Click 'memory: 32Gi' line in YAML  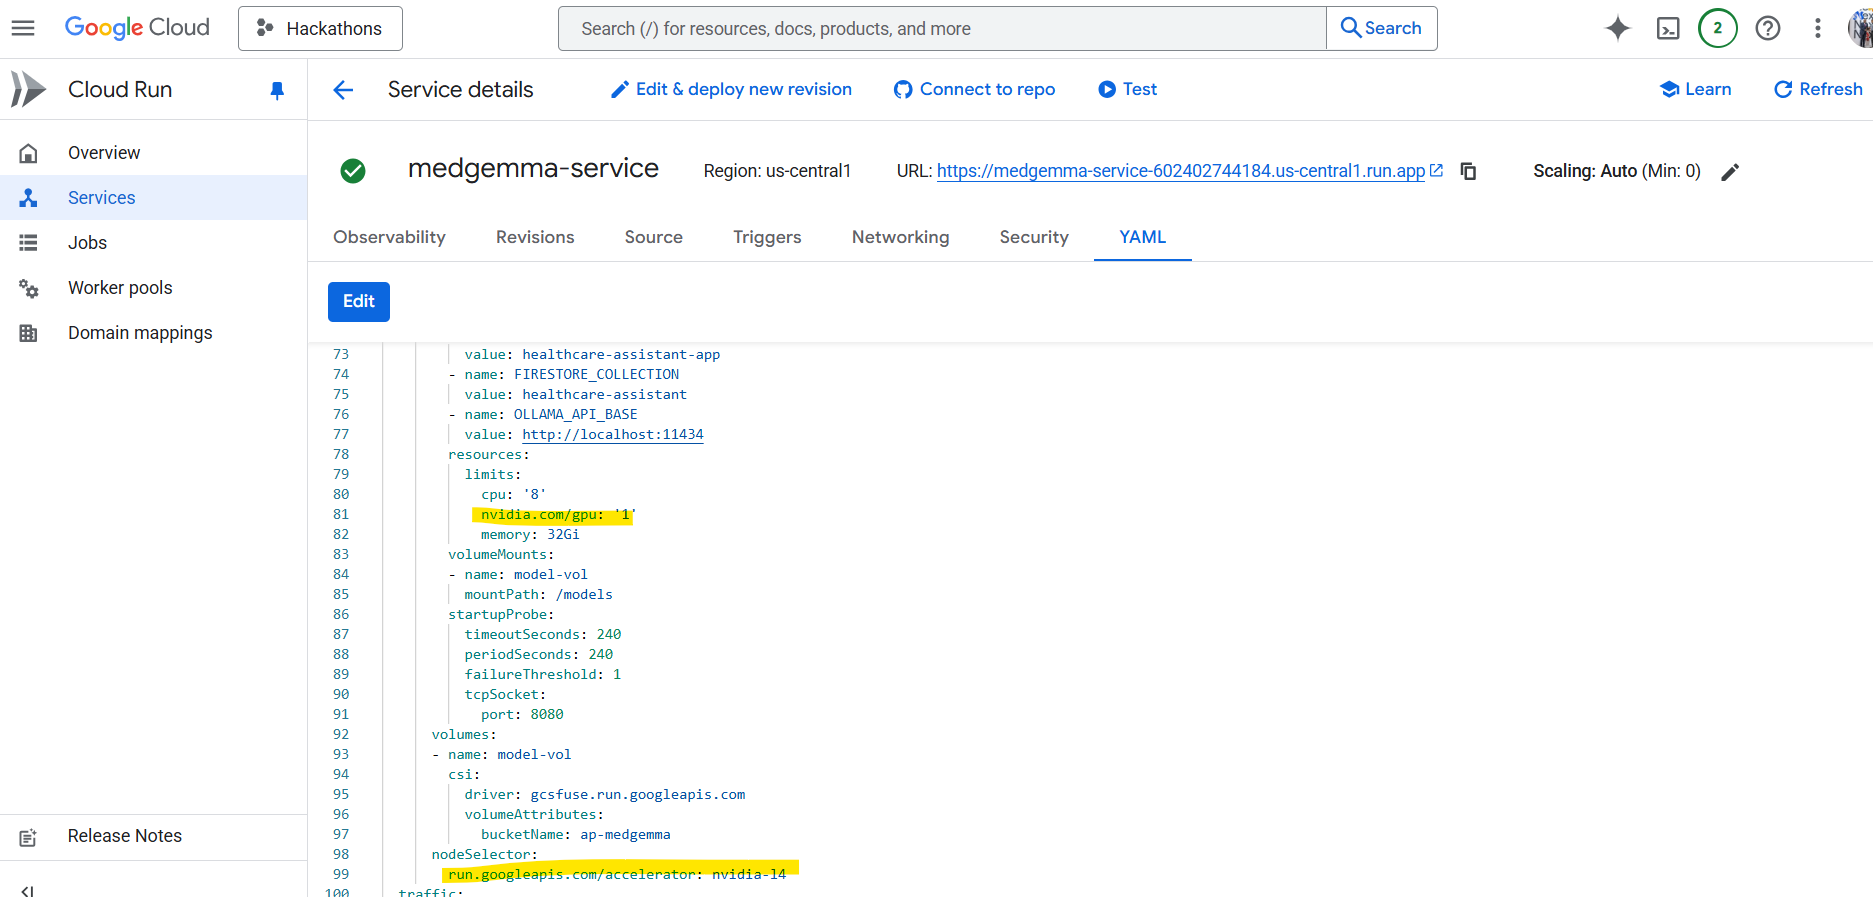(x=530, y=534)
